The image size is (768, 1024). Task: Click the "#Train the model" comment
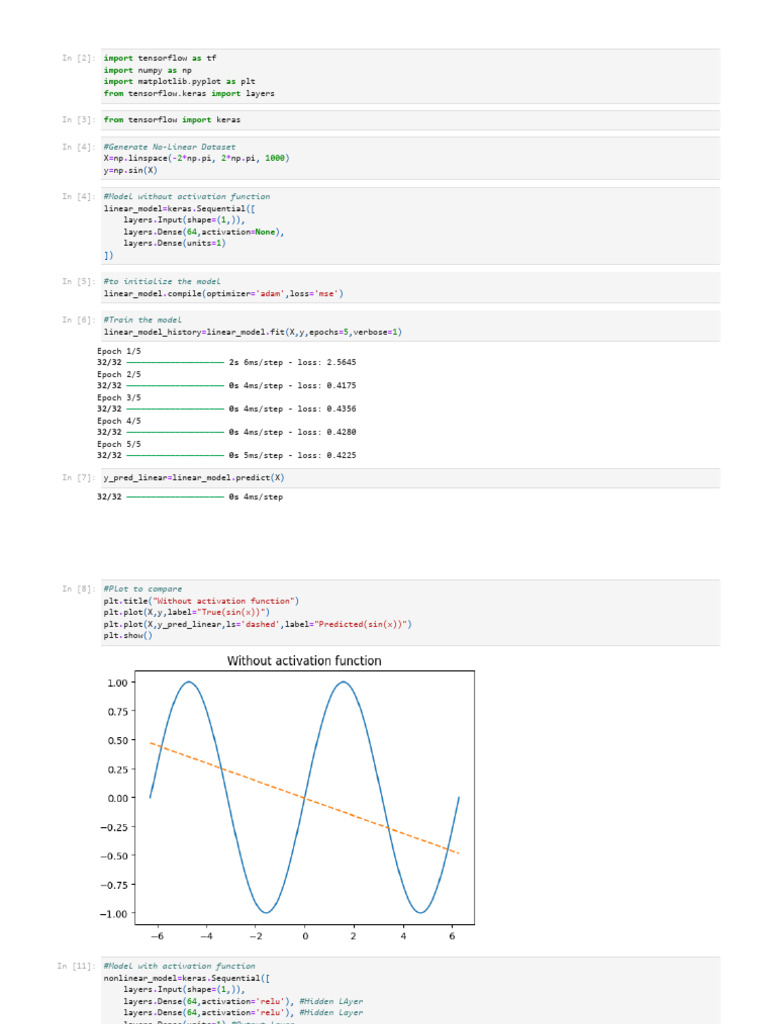point(142,320)
